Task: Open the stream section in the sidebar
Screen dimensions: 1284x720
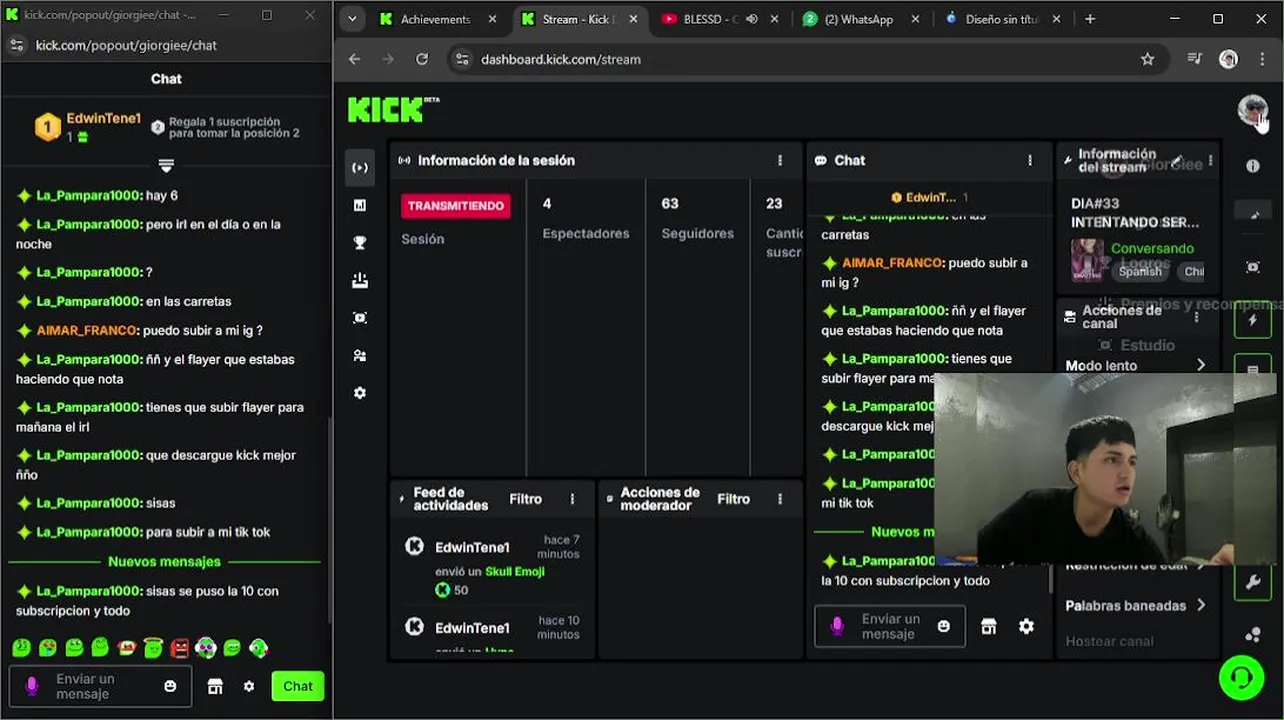Action: click(x=360, y=167)
